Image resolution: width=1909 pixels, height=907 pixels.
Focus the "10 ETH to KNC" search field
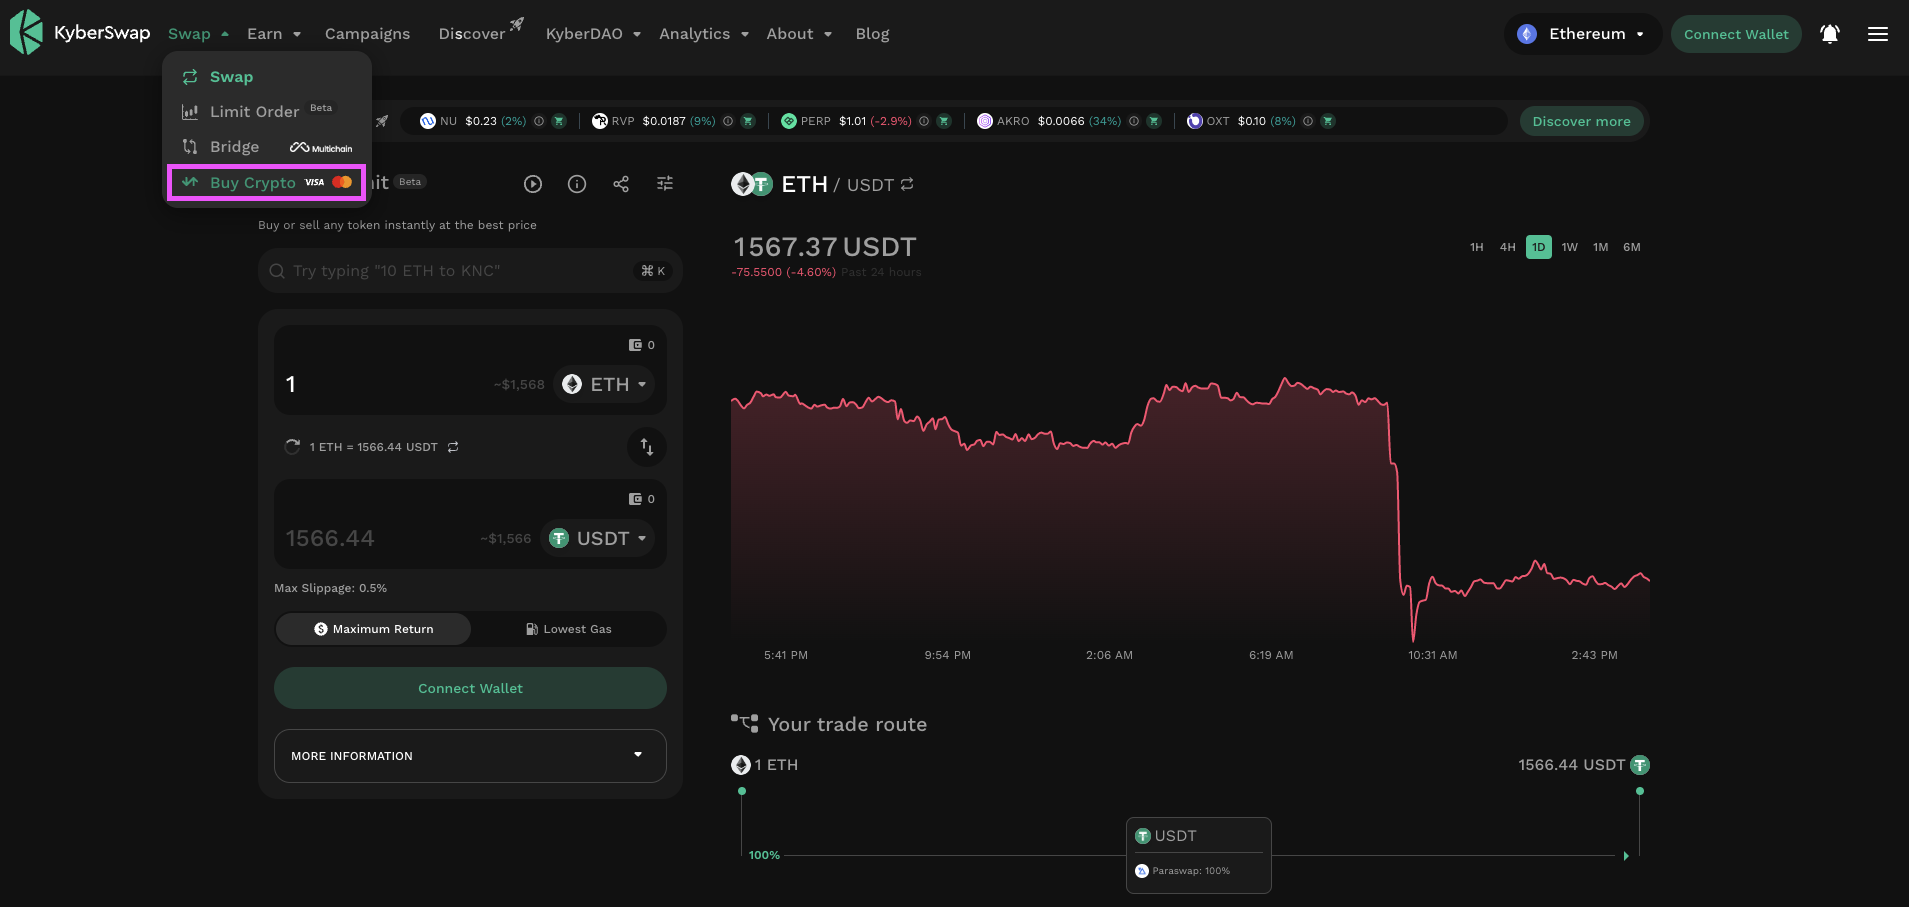(x=470, y=271)
